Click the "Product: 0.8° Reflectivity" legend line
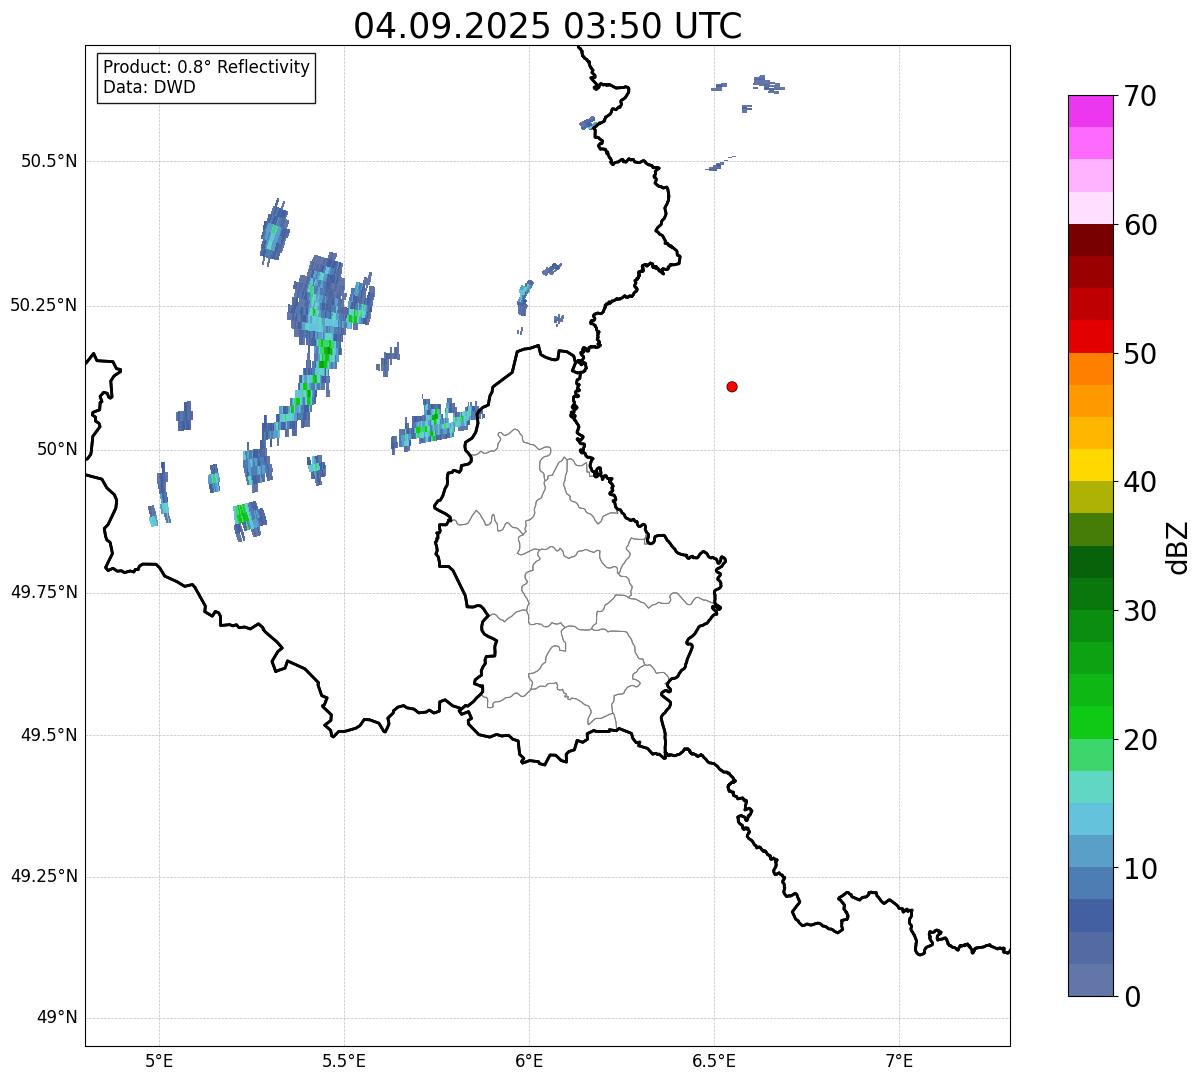Viewport: 1202px width, 1081px height. [207, 67]
